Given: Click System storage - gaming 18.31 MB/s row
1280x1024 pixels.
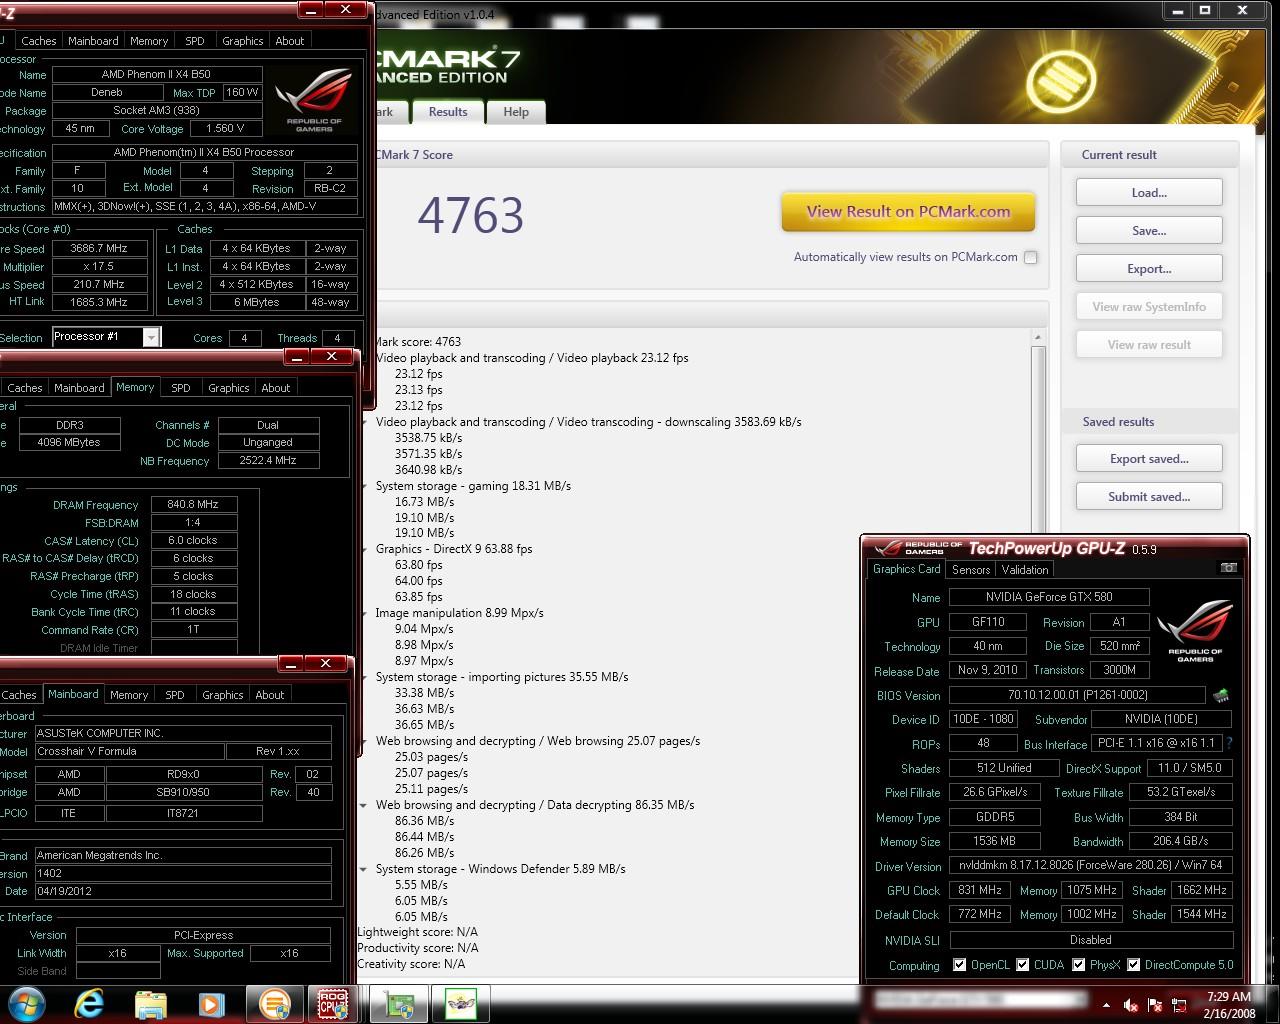Looking at the screenshot, I should 473,486.
